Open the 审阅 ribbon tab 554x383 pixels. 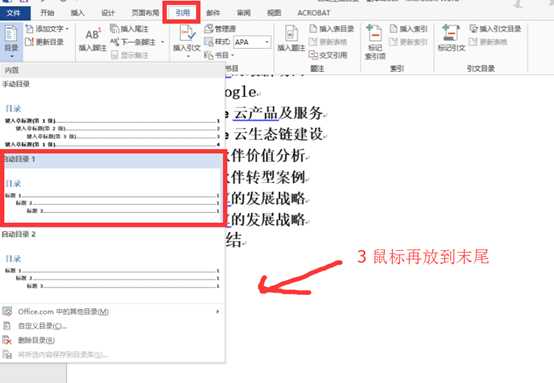[244, 13]
